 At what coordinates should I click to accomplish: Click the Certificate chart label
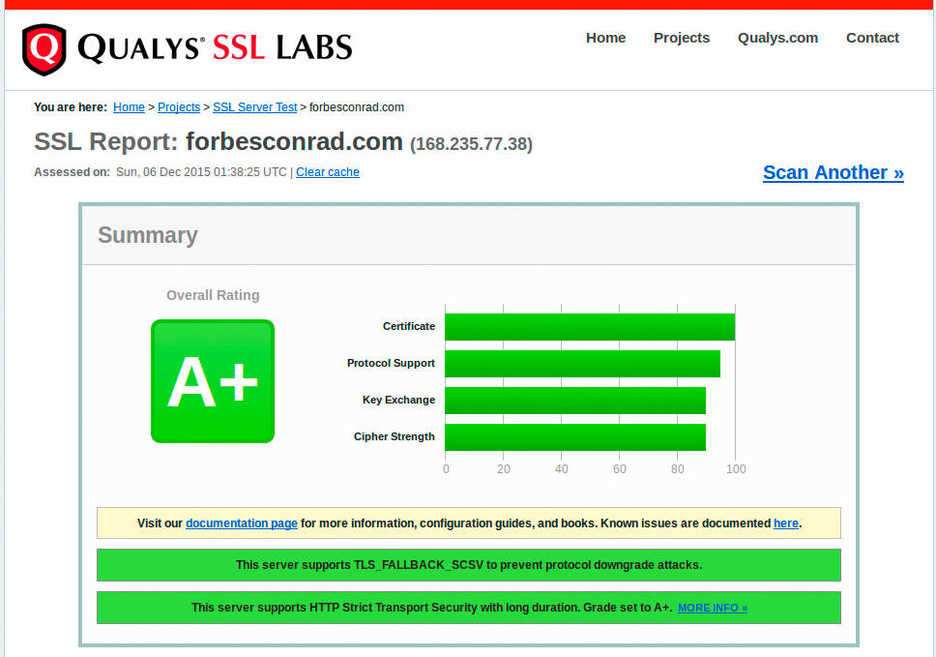click(x=409, y=326)
